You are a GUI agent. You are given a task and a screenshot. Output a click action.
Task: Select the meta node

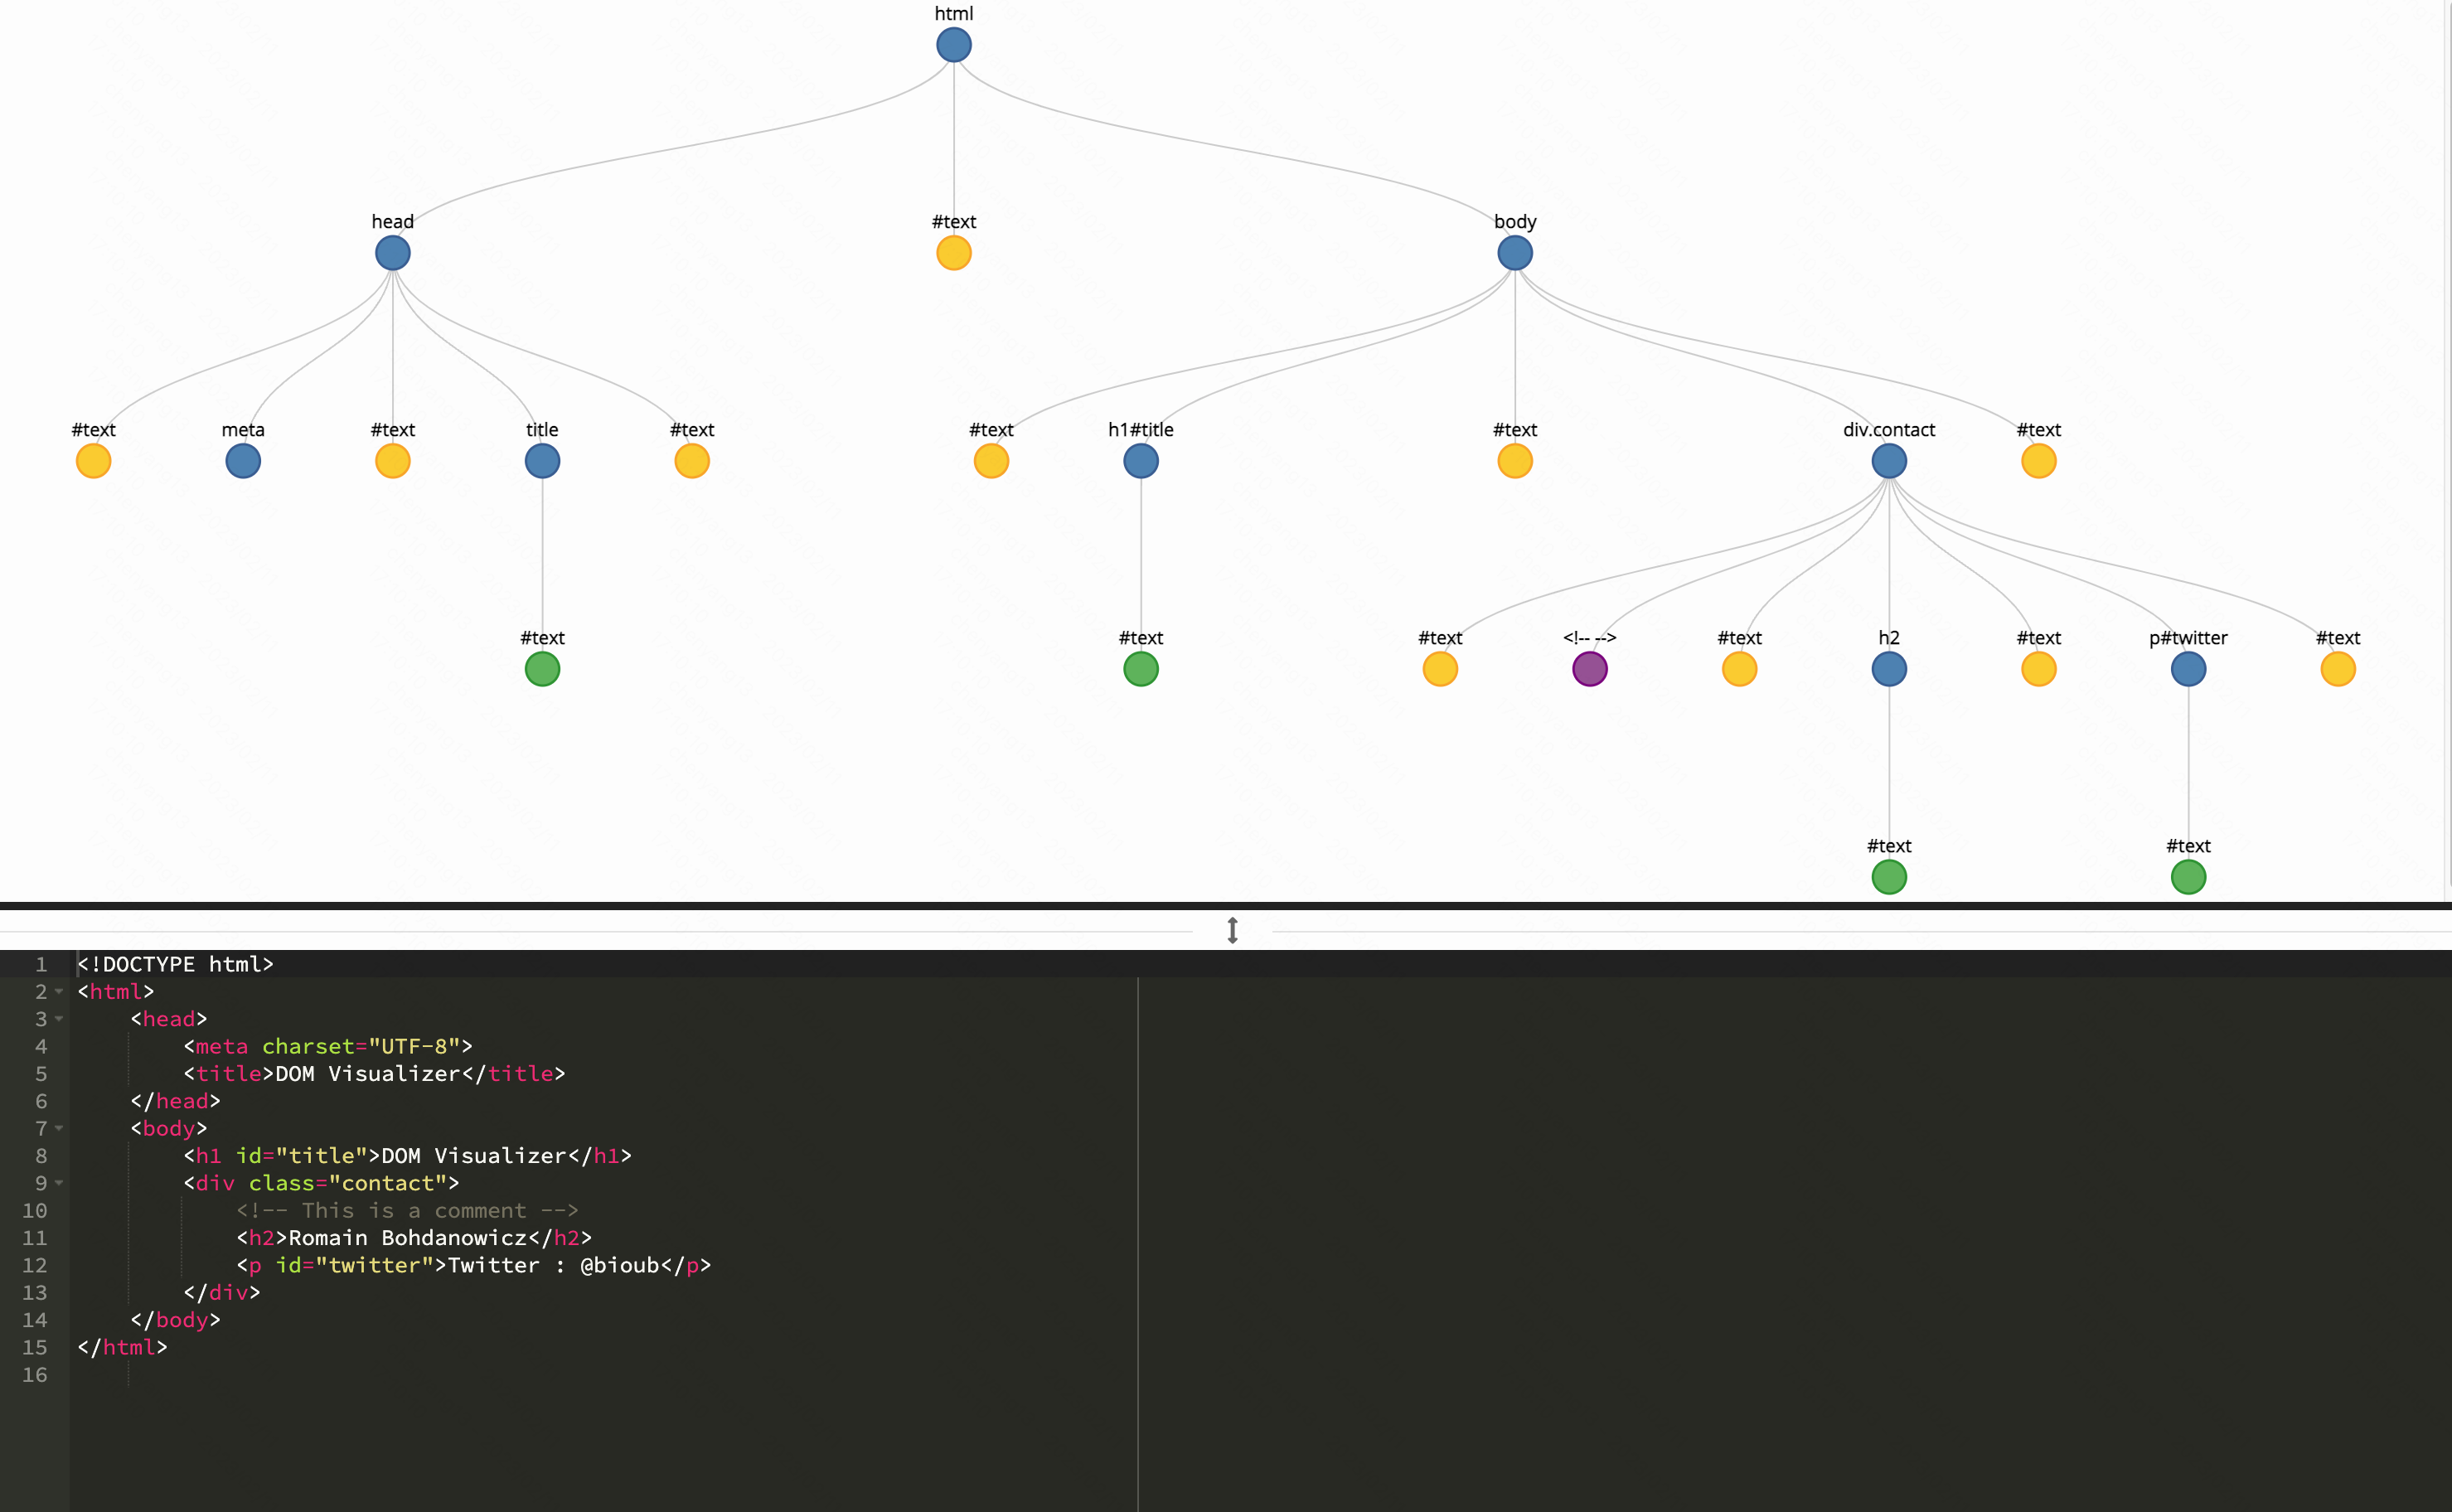pos(242,460)
